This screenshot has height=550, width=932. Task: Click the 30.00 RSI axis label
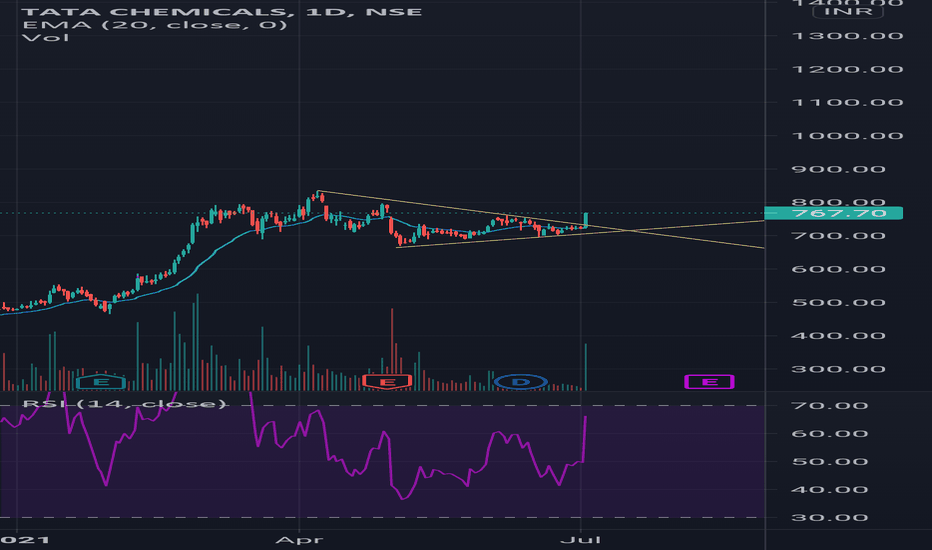830,517
